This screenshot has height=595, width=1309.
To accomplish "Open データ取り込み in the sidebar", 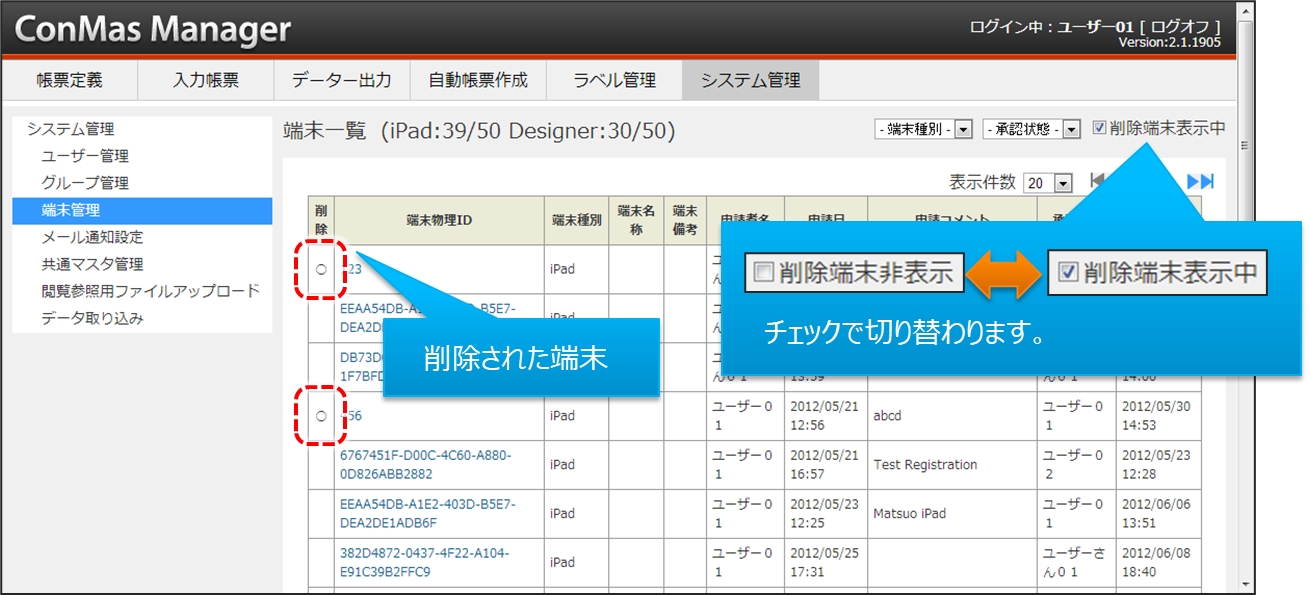I will pos(92,318).
